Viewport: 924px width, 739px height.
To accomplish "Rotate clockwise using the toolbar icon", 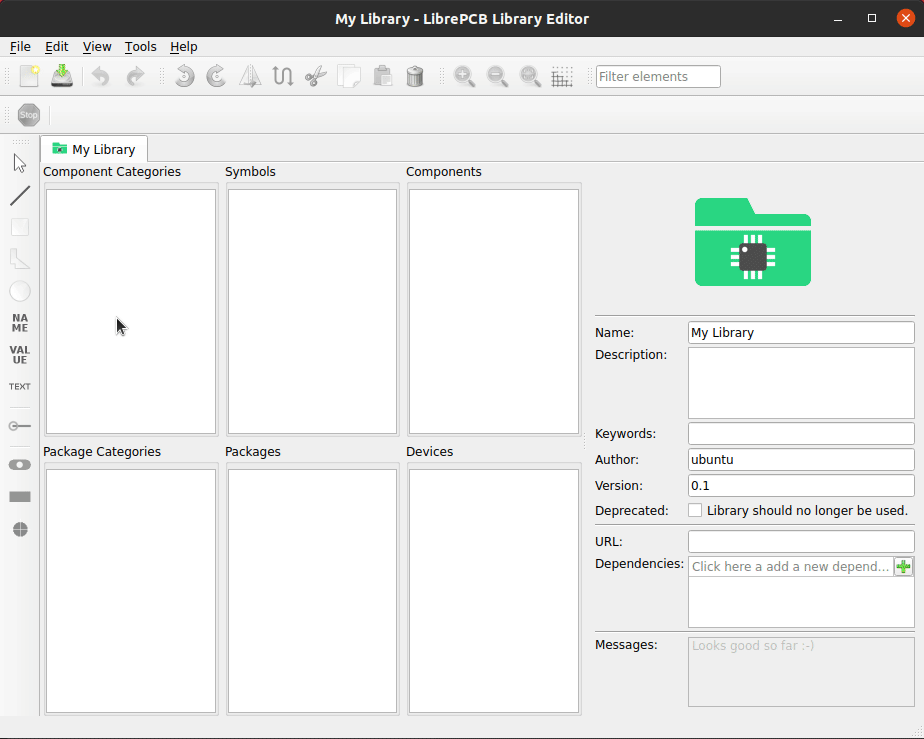I will pos(217,77).
